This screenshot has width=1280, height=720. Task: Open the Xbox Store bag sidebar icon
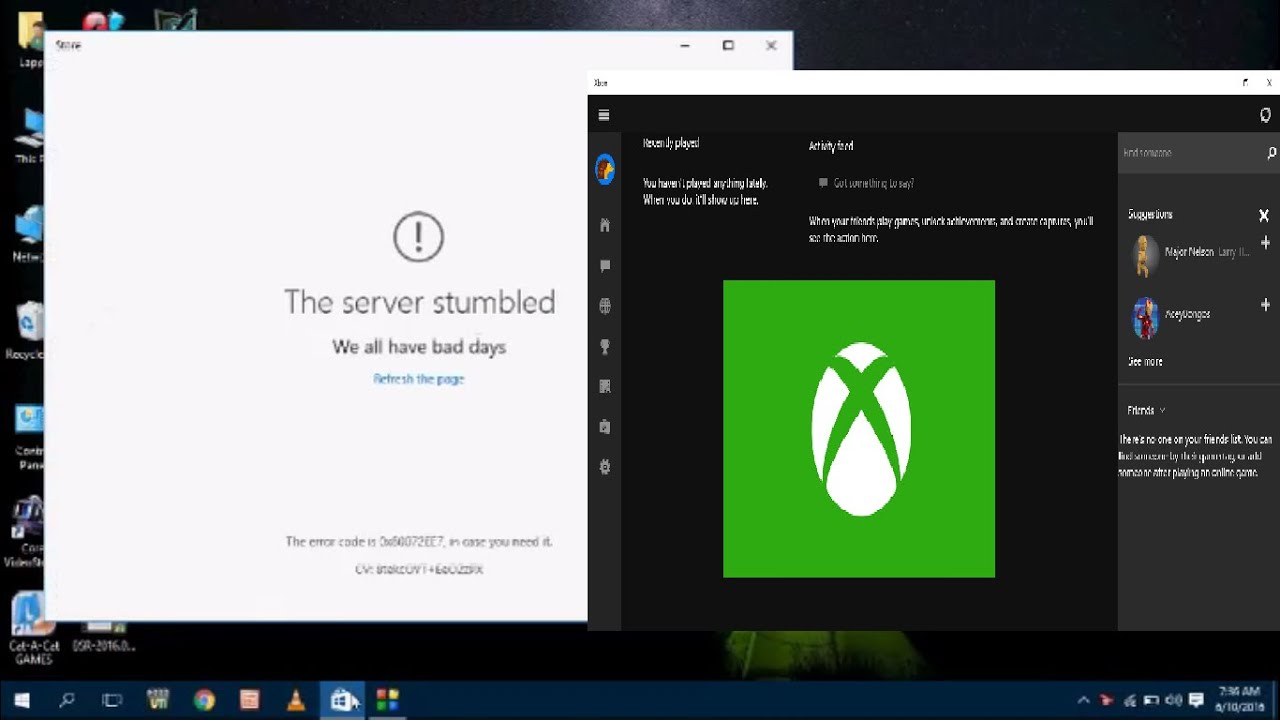pos(604,426)
